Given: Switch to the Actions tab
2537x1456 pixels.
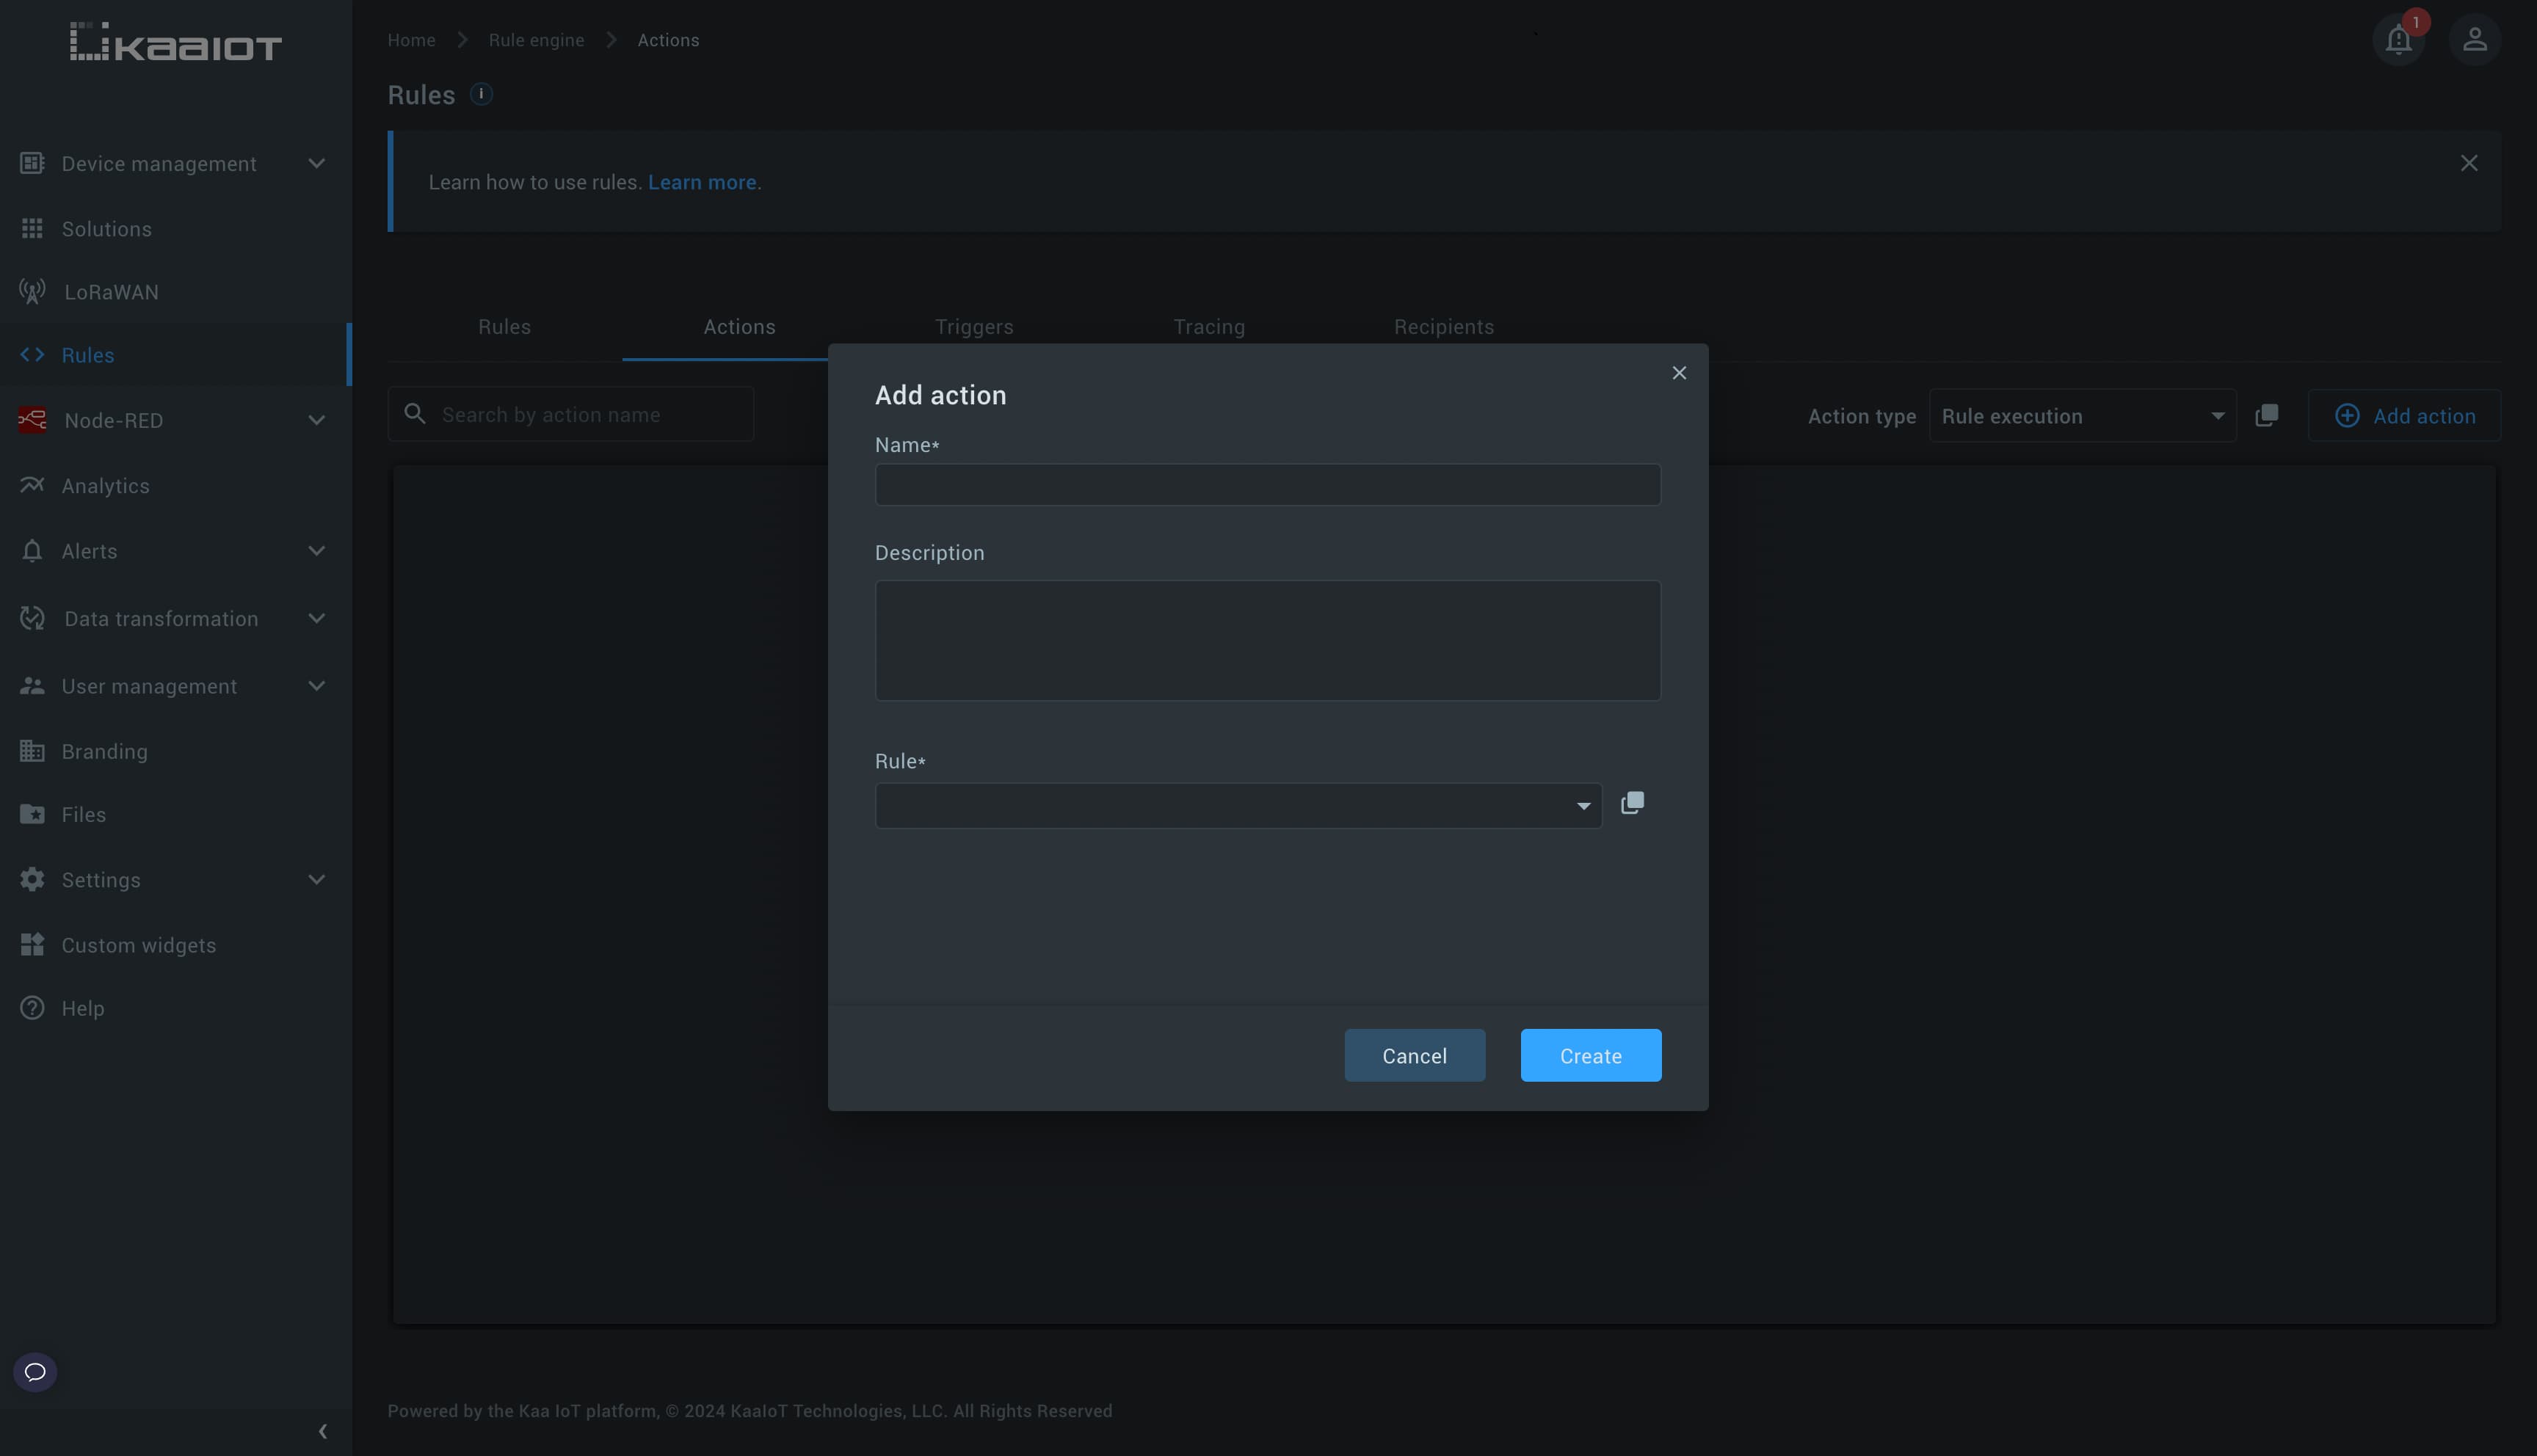Looking at the screenshot, I should point(739,327).
